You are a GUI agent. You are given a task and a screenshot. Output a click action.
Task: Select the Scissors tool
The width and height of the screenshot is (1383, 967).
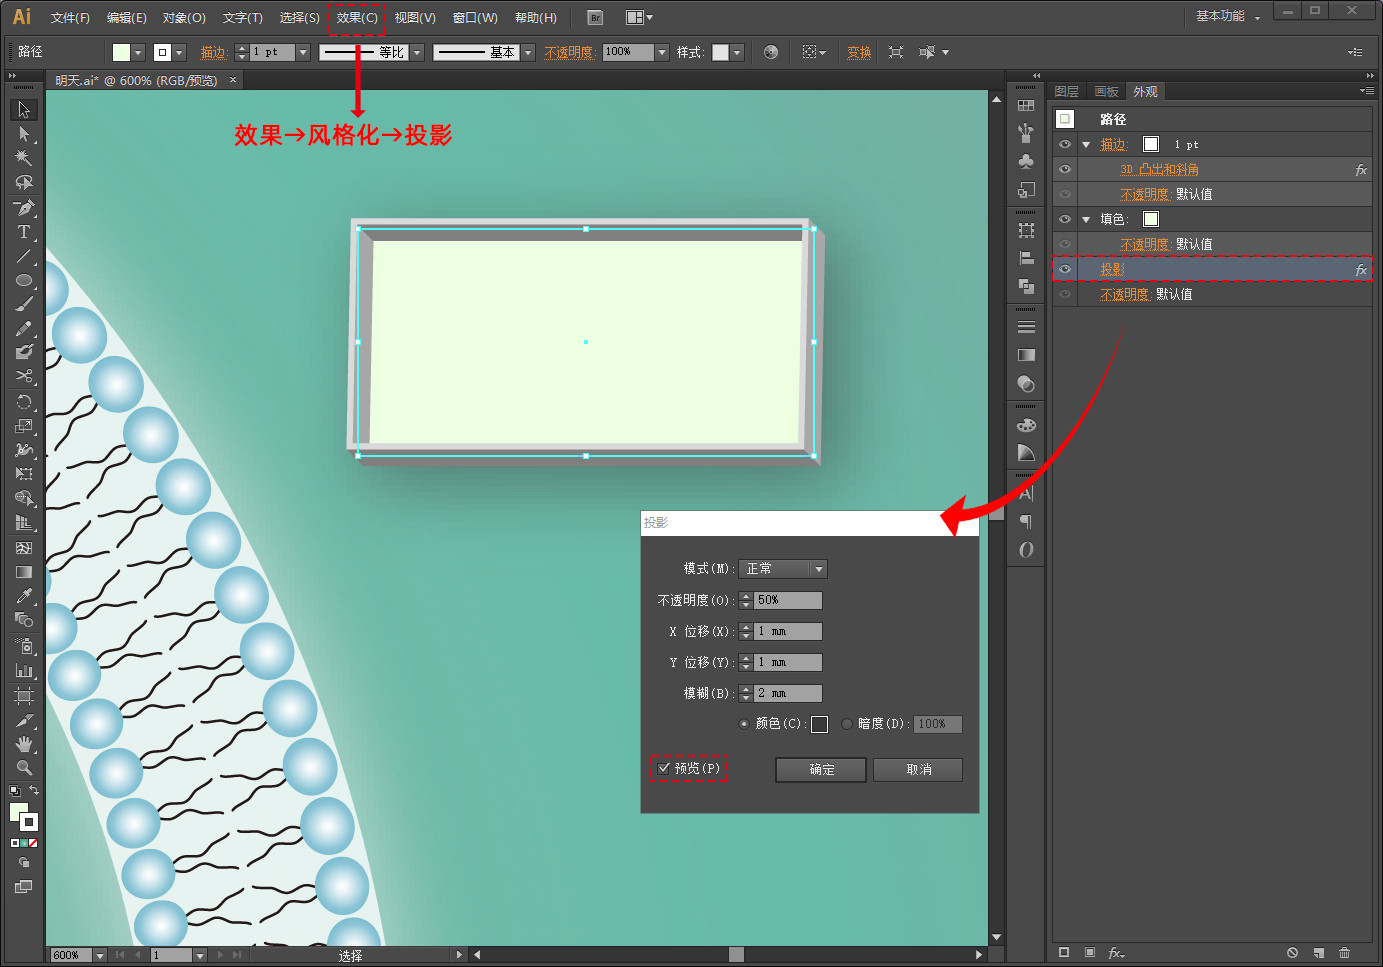click(24, 376)
